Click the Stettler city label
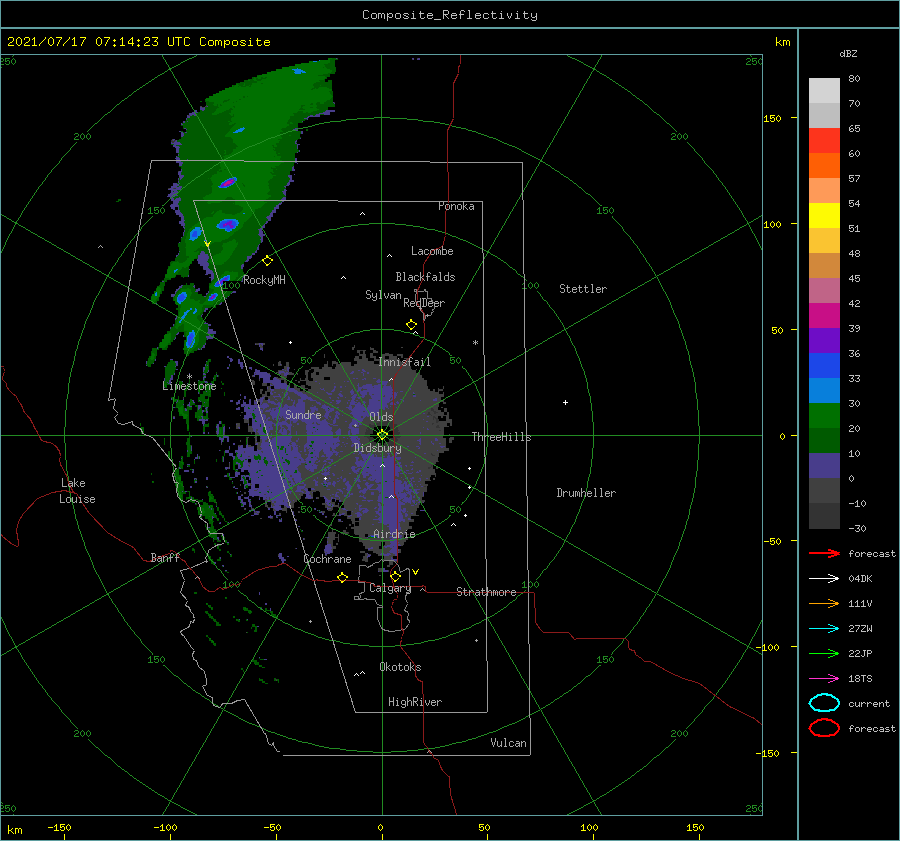This screenshot has width=900, height=841. point(583,289)
